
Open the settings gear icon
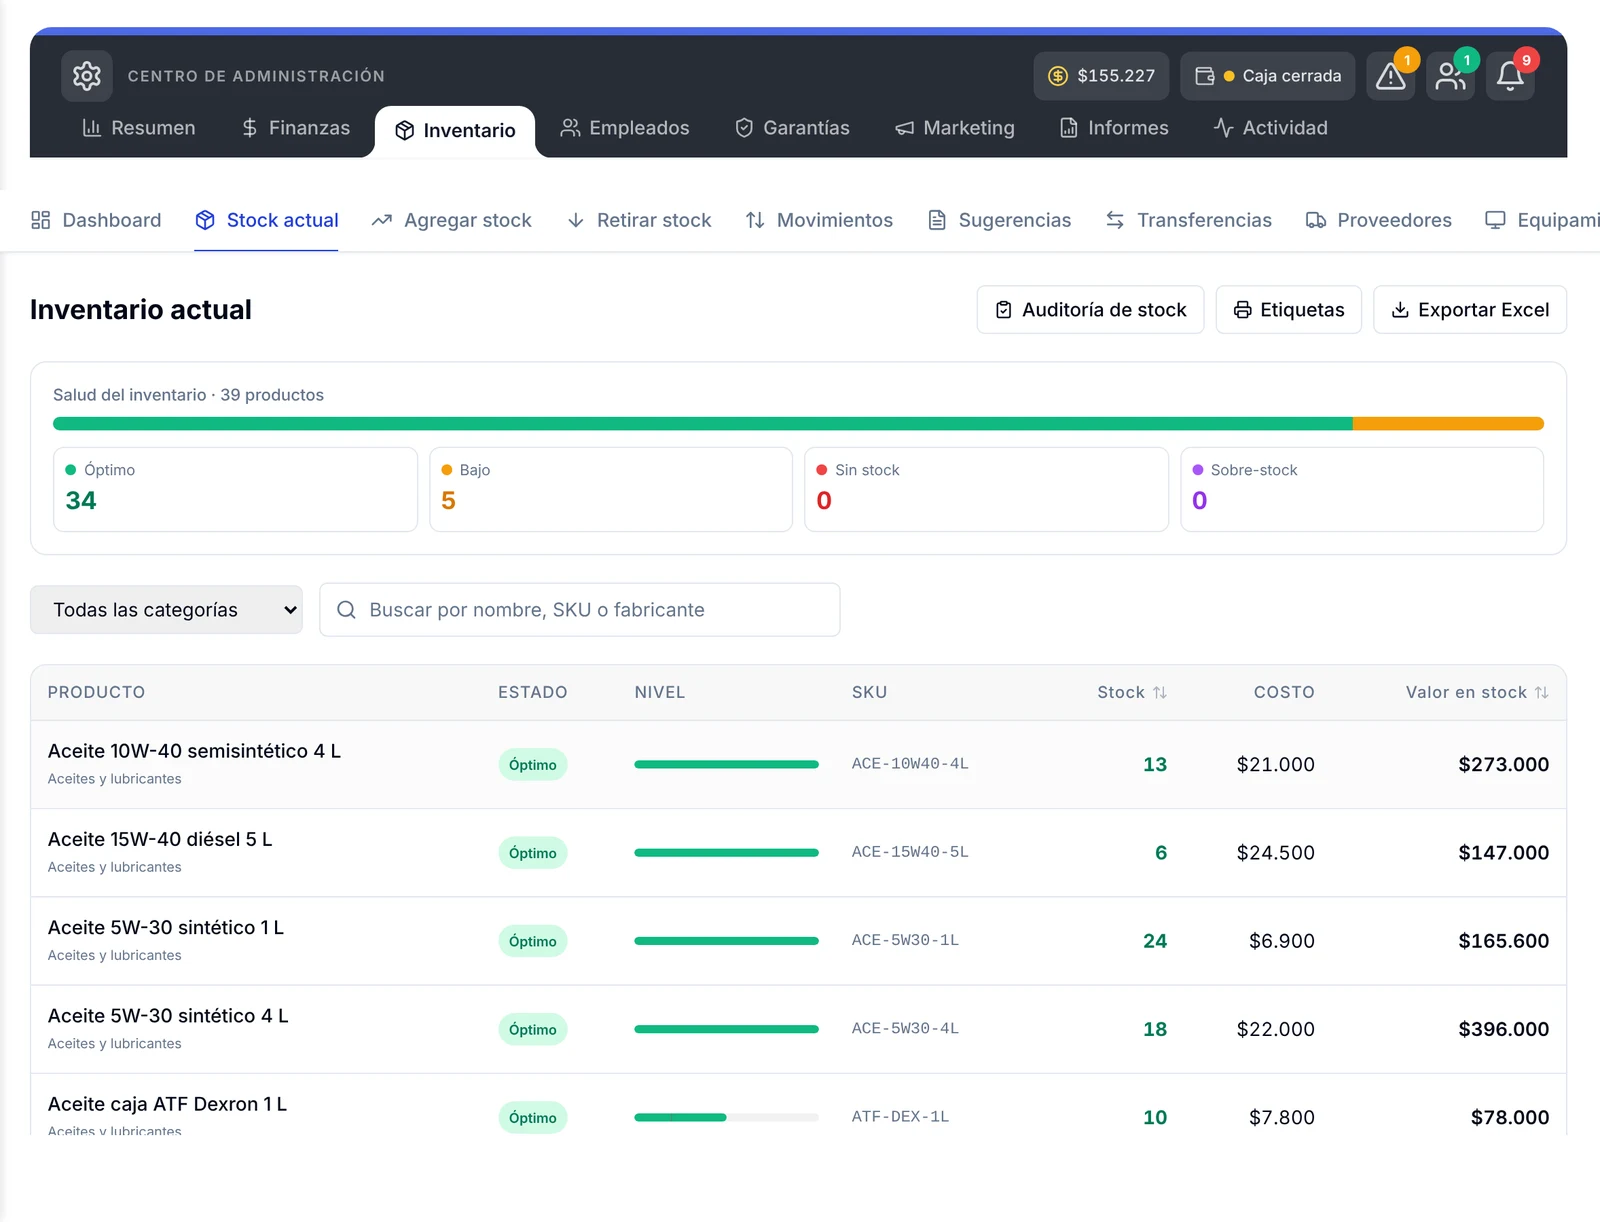point(87,76)
